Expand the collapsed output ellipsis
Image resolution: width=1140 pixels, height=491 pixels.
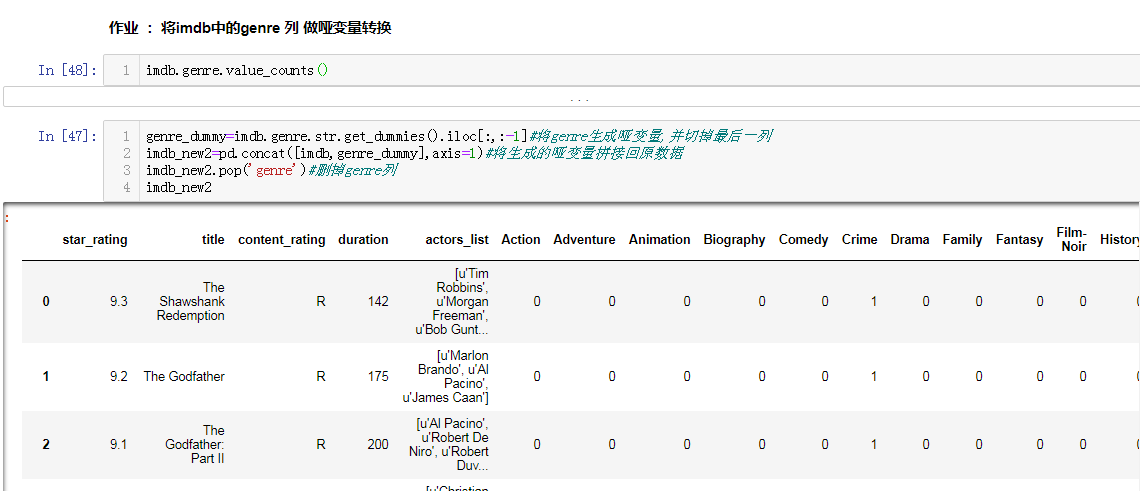tap(579, 98)
